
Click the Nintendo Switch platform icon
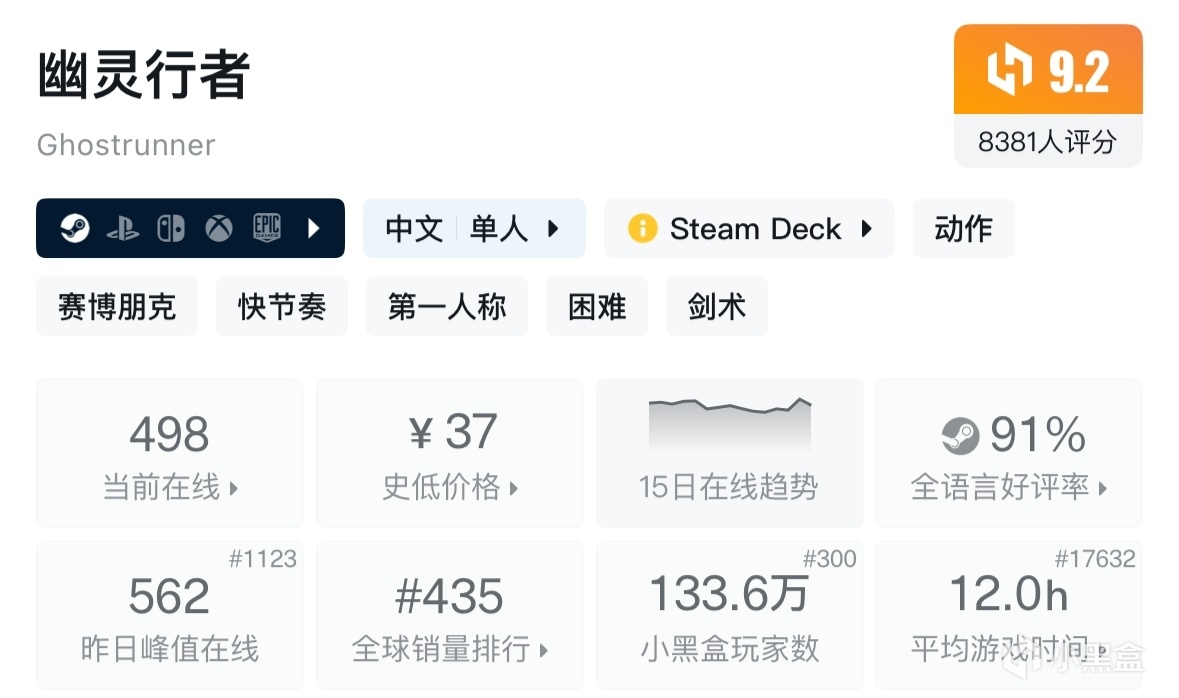coord(171,229)
